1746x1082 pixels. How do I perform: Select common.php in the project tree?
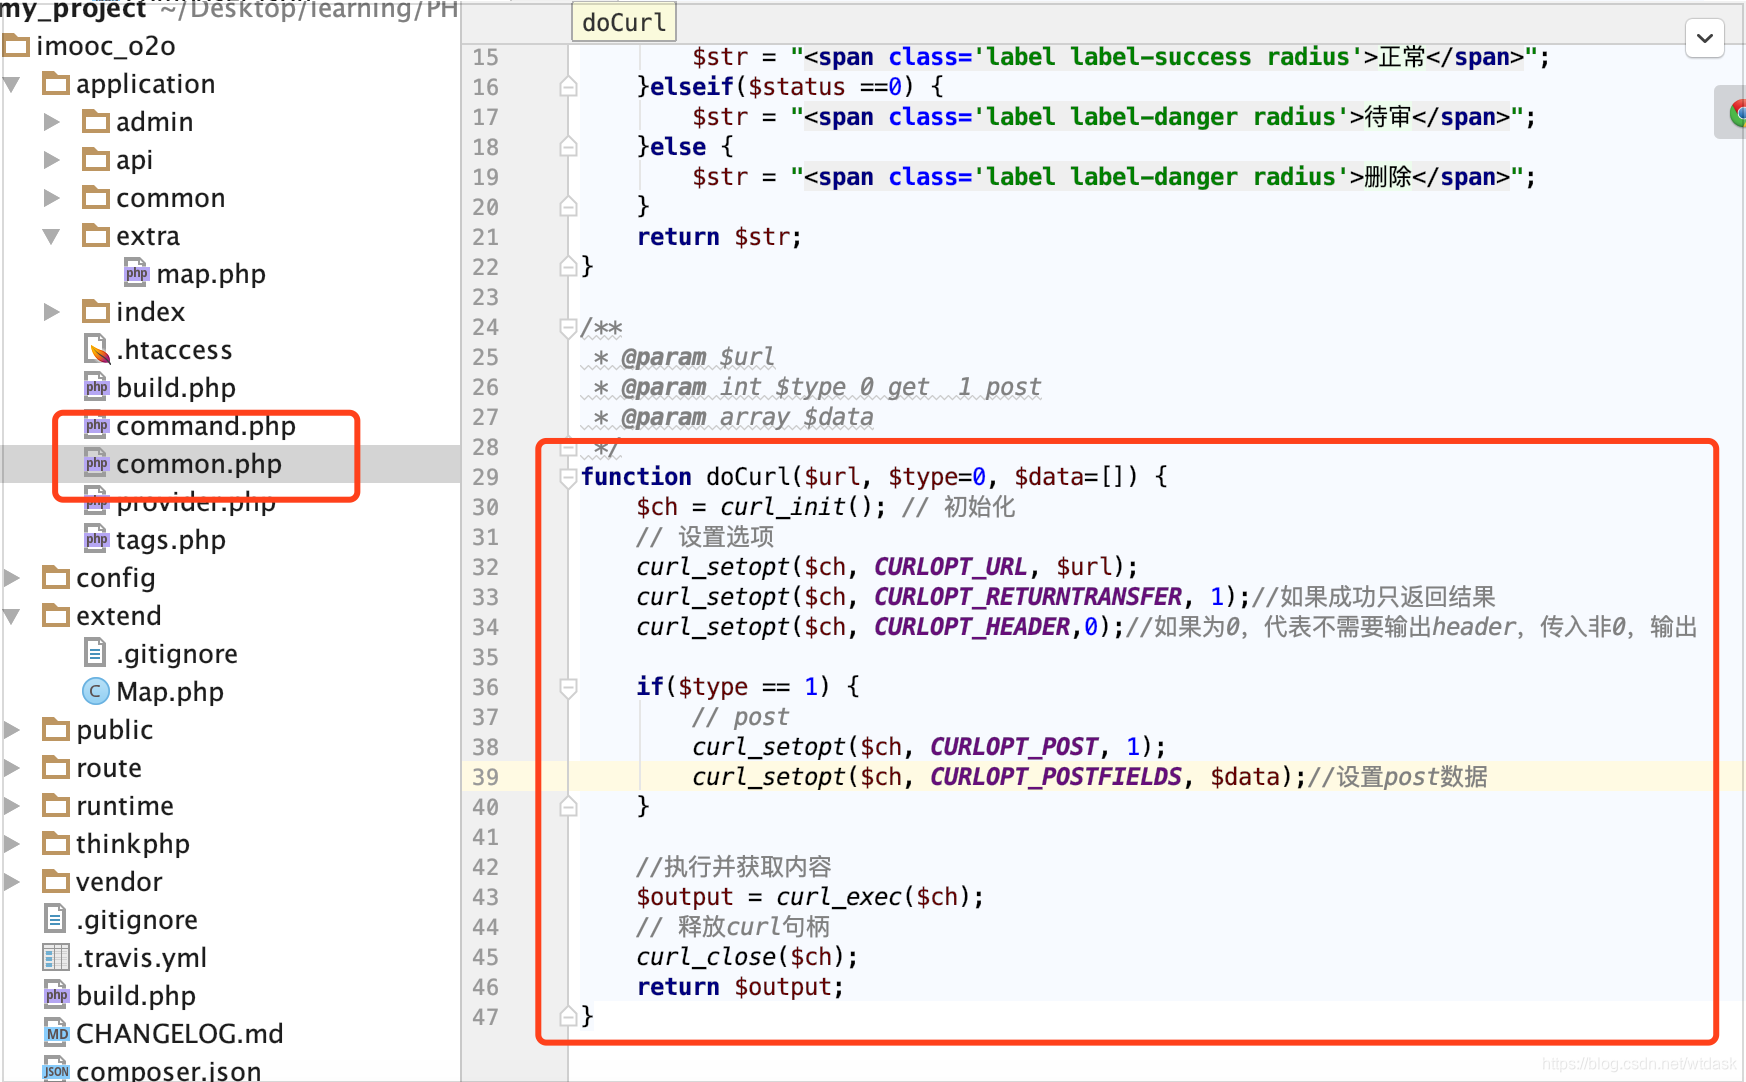click(x=199, y=464)
